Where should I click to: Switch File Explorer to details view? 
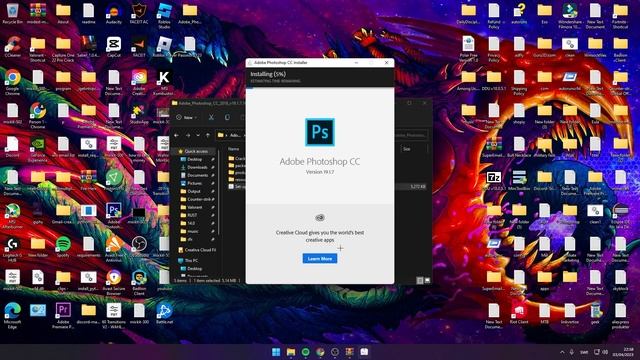[420, 280]
